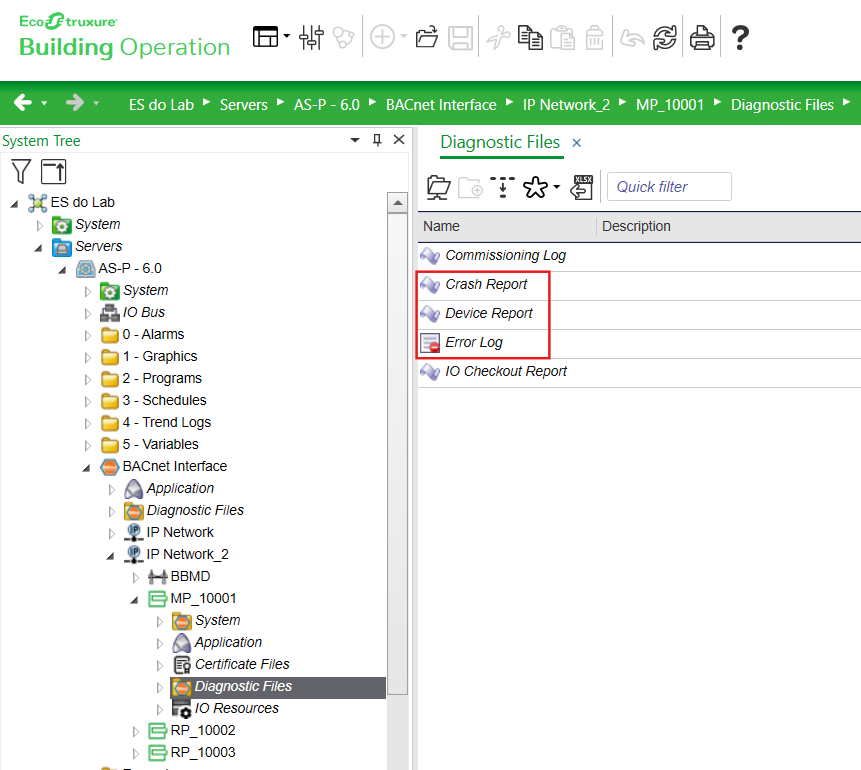Click the group/sort dashed arrow icon
Image resolution: width=861 pixels, height=770 pixels.
(x=502, y=187)
